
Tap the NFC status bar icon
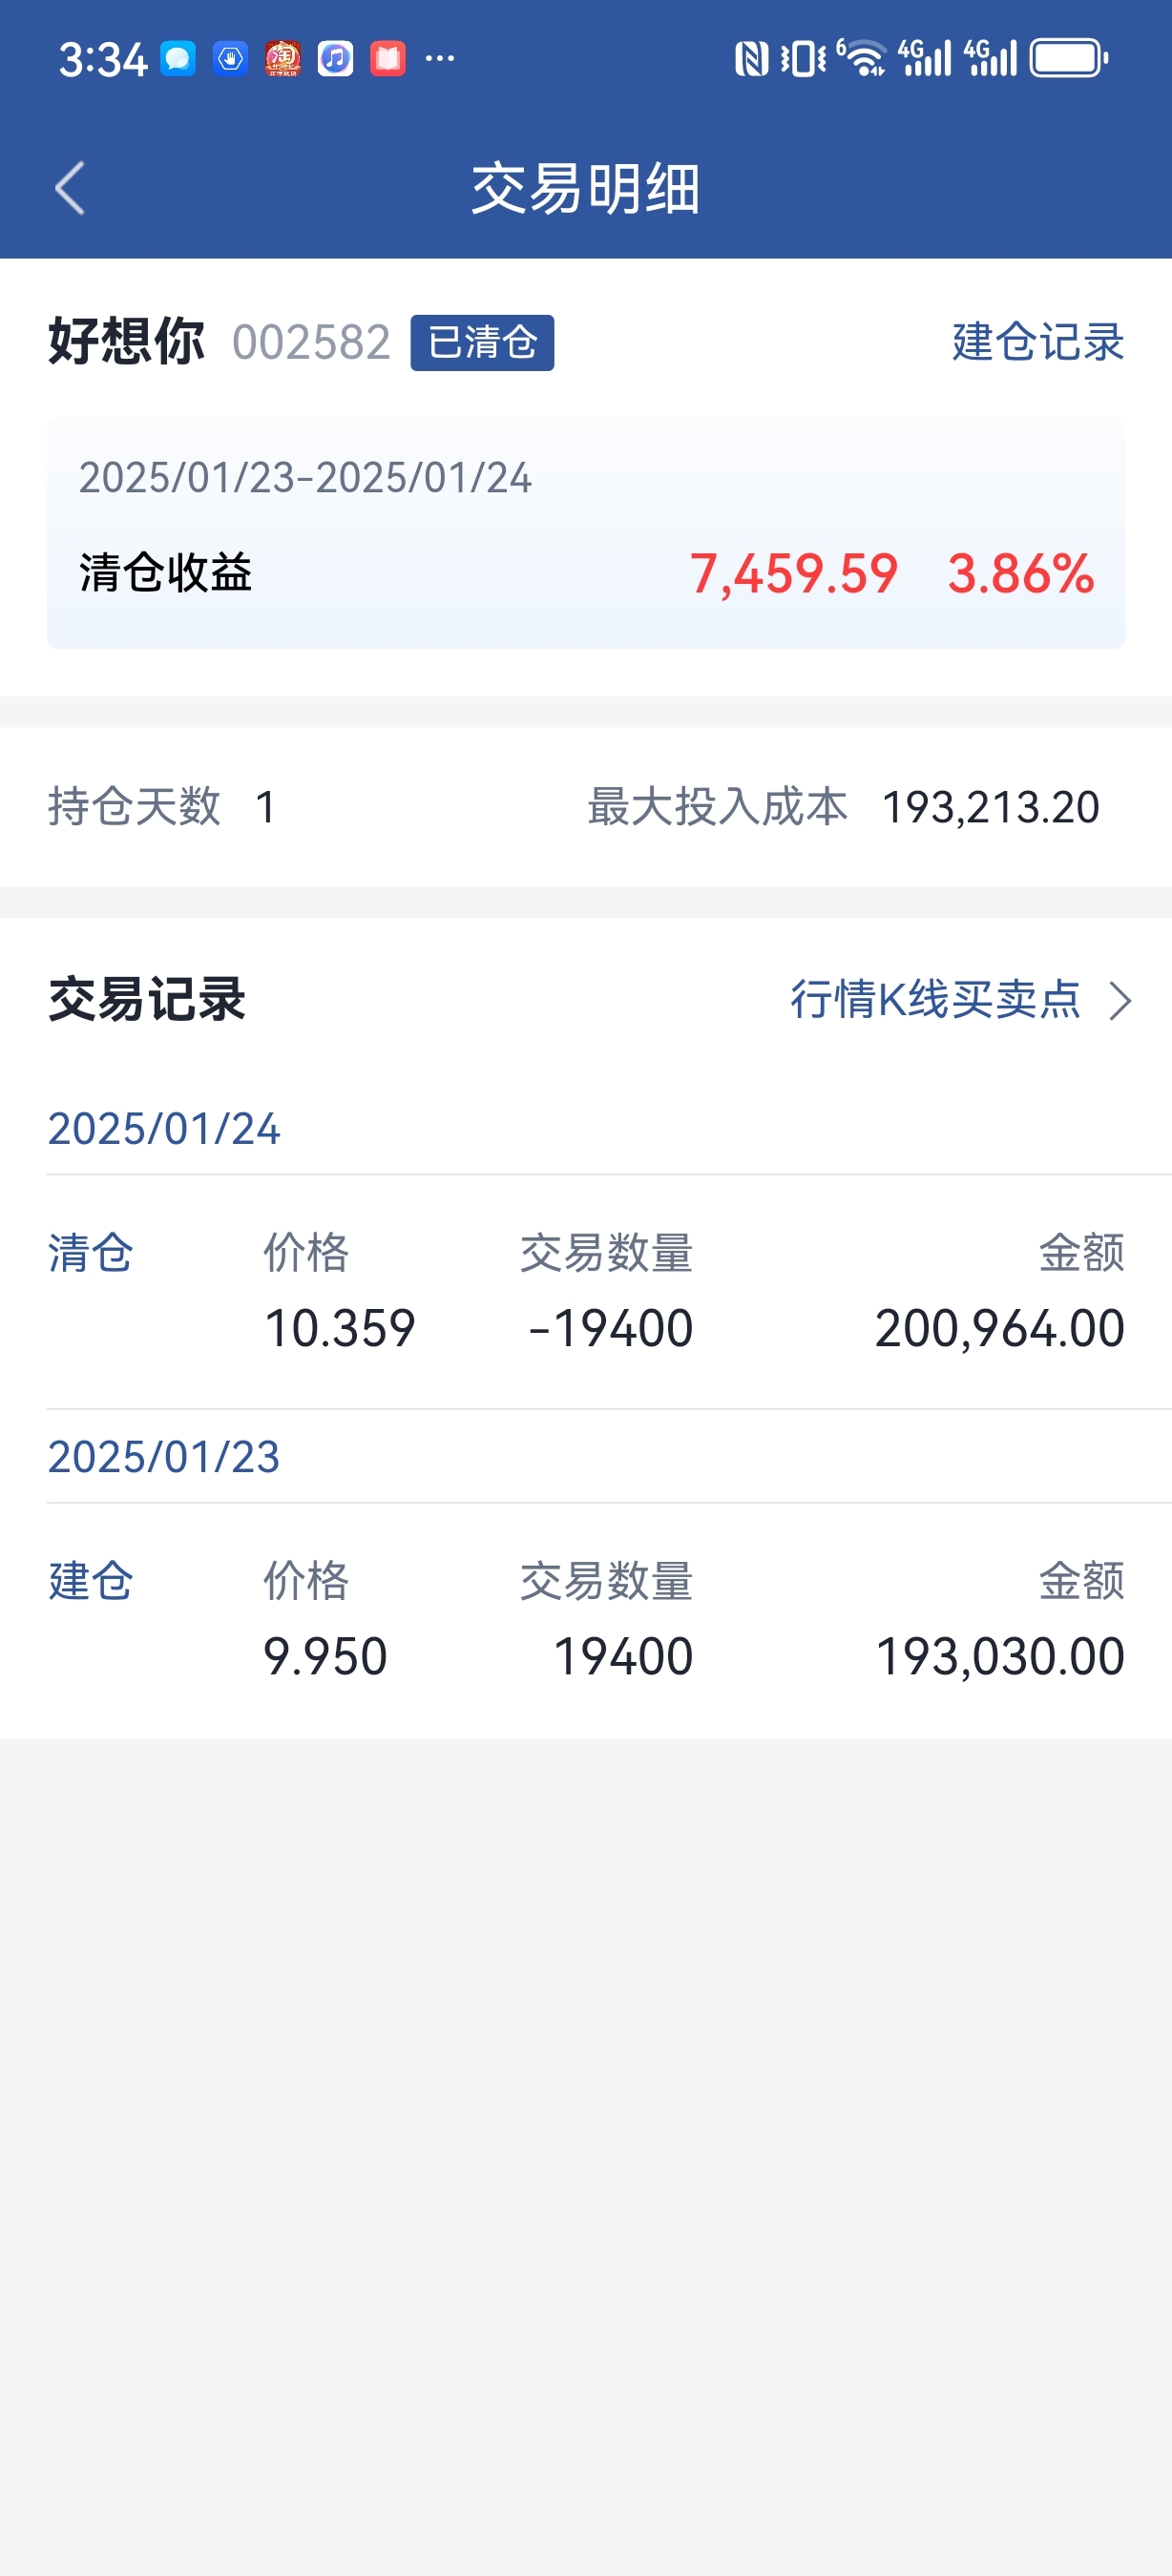751,59
